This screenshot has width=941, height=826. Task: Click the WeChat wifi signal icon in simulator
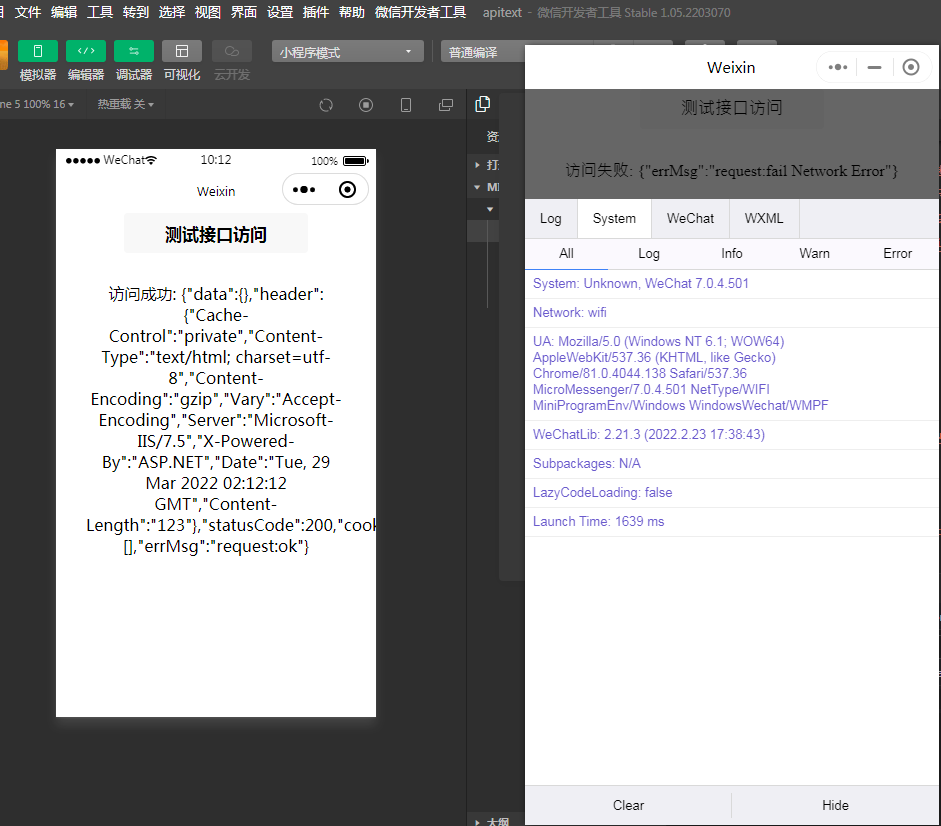pos(151,160)
